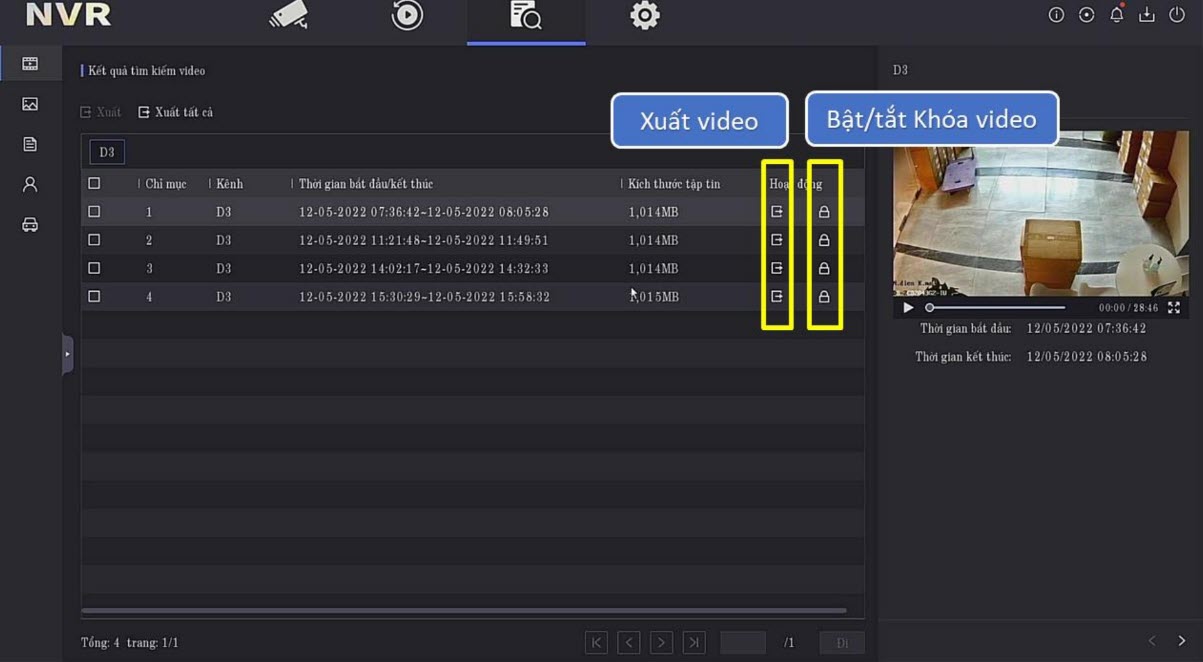The image size is (1203, 662).
Task: Select checkbox for video index 2
Action: [x=94, y=240]
